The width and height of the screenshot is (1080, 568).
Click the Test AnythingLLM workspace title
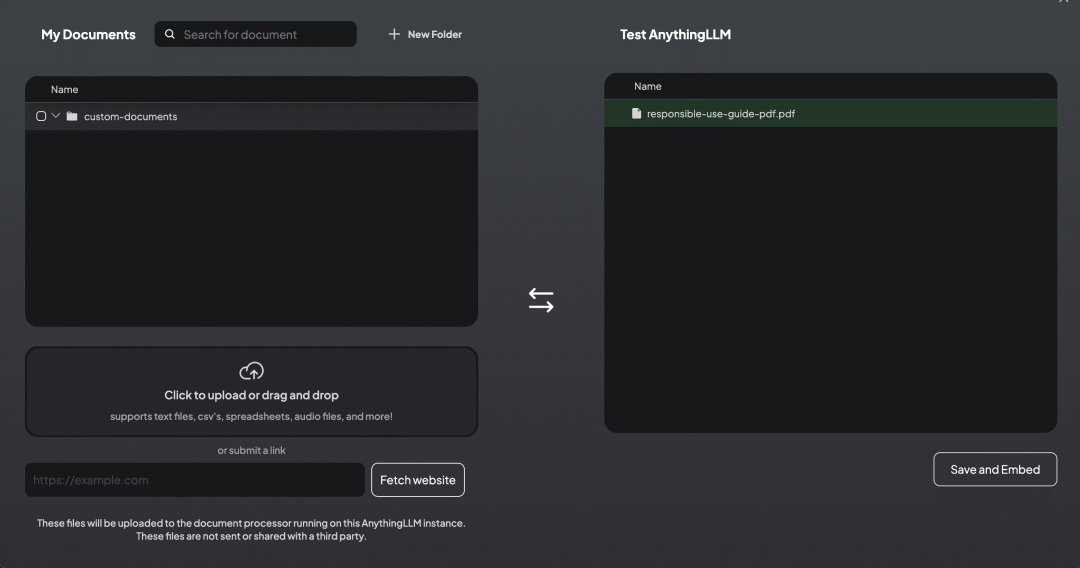[x=675, y=34]
